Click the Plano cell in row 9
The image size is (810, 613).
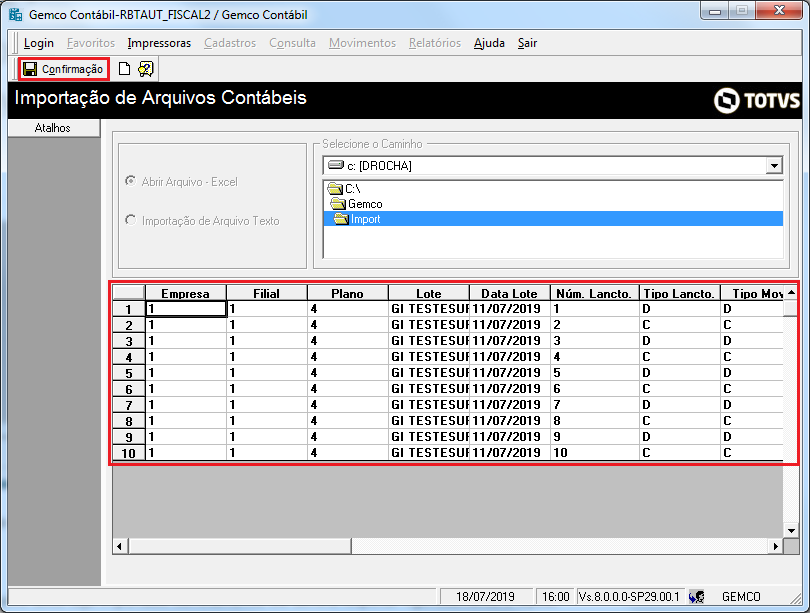[x=348, y=437]
